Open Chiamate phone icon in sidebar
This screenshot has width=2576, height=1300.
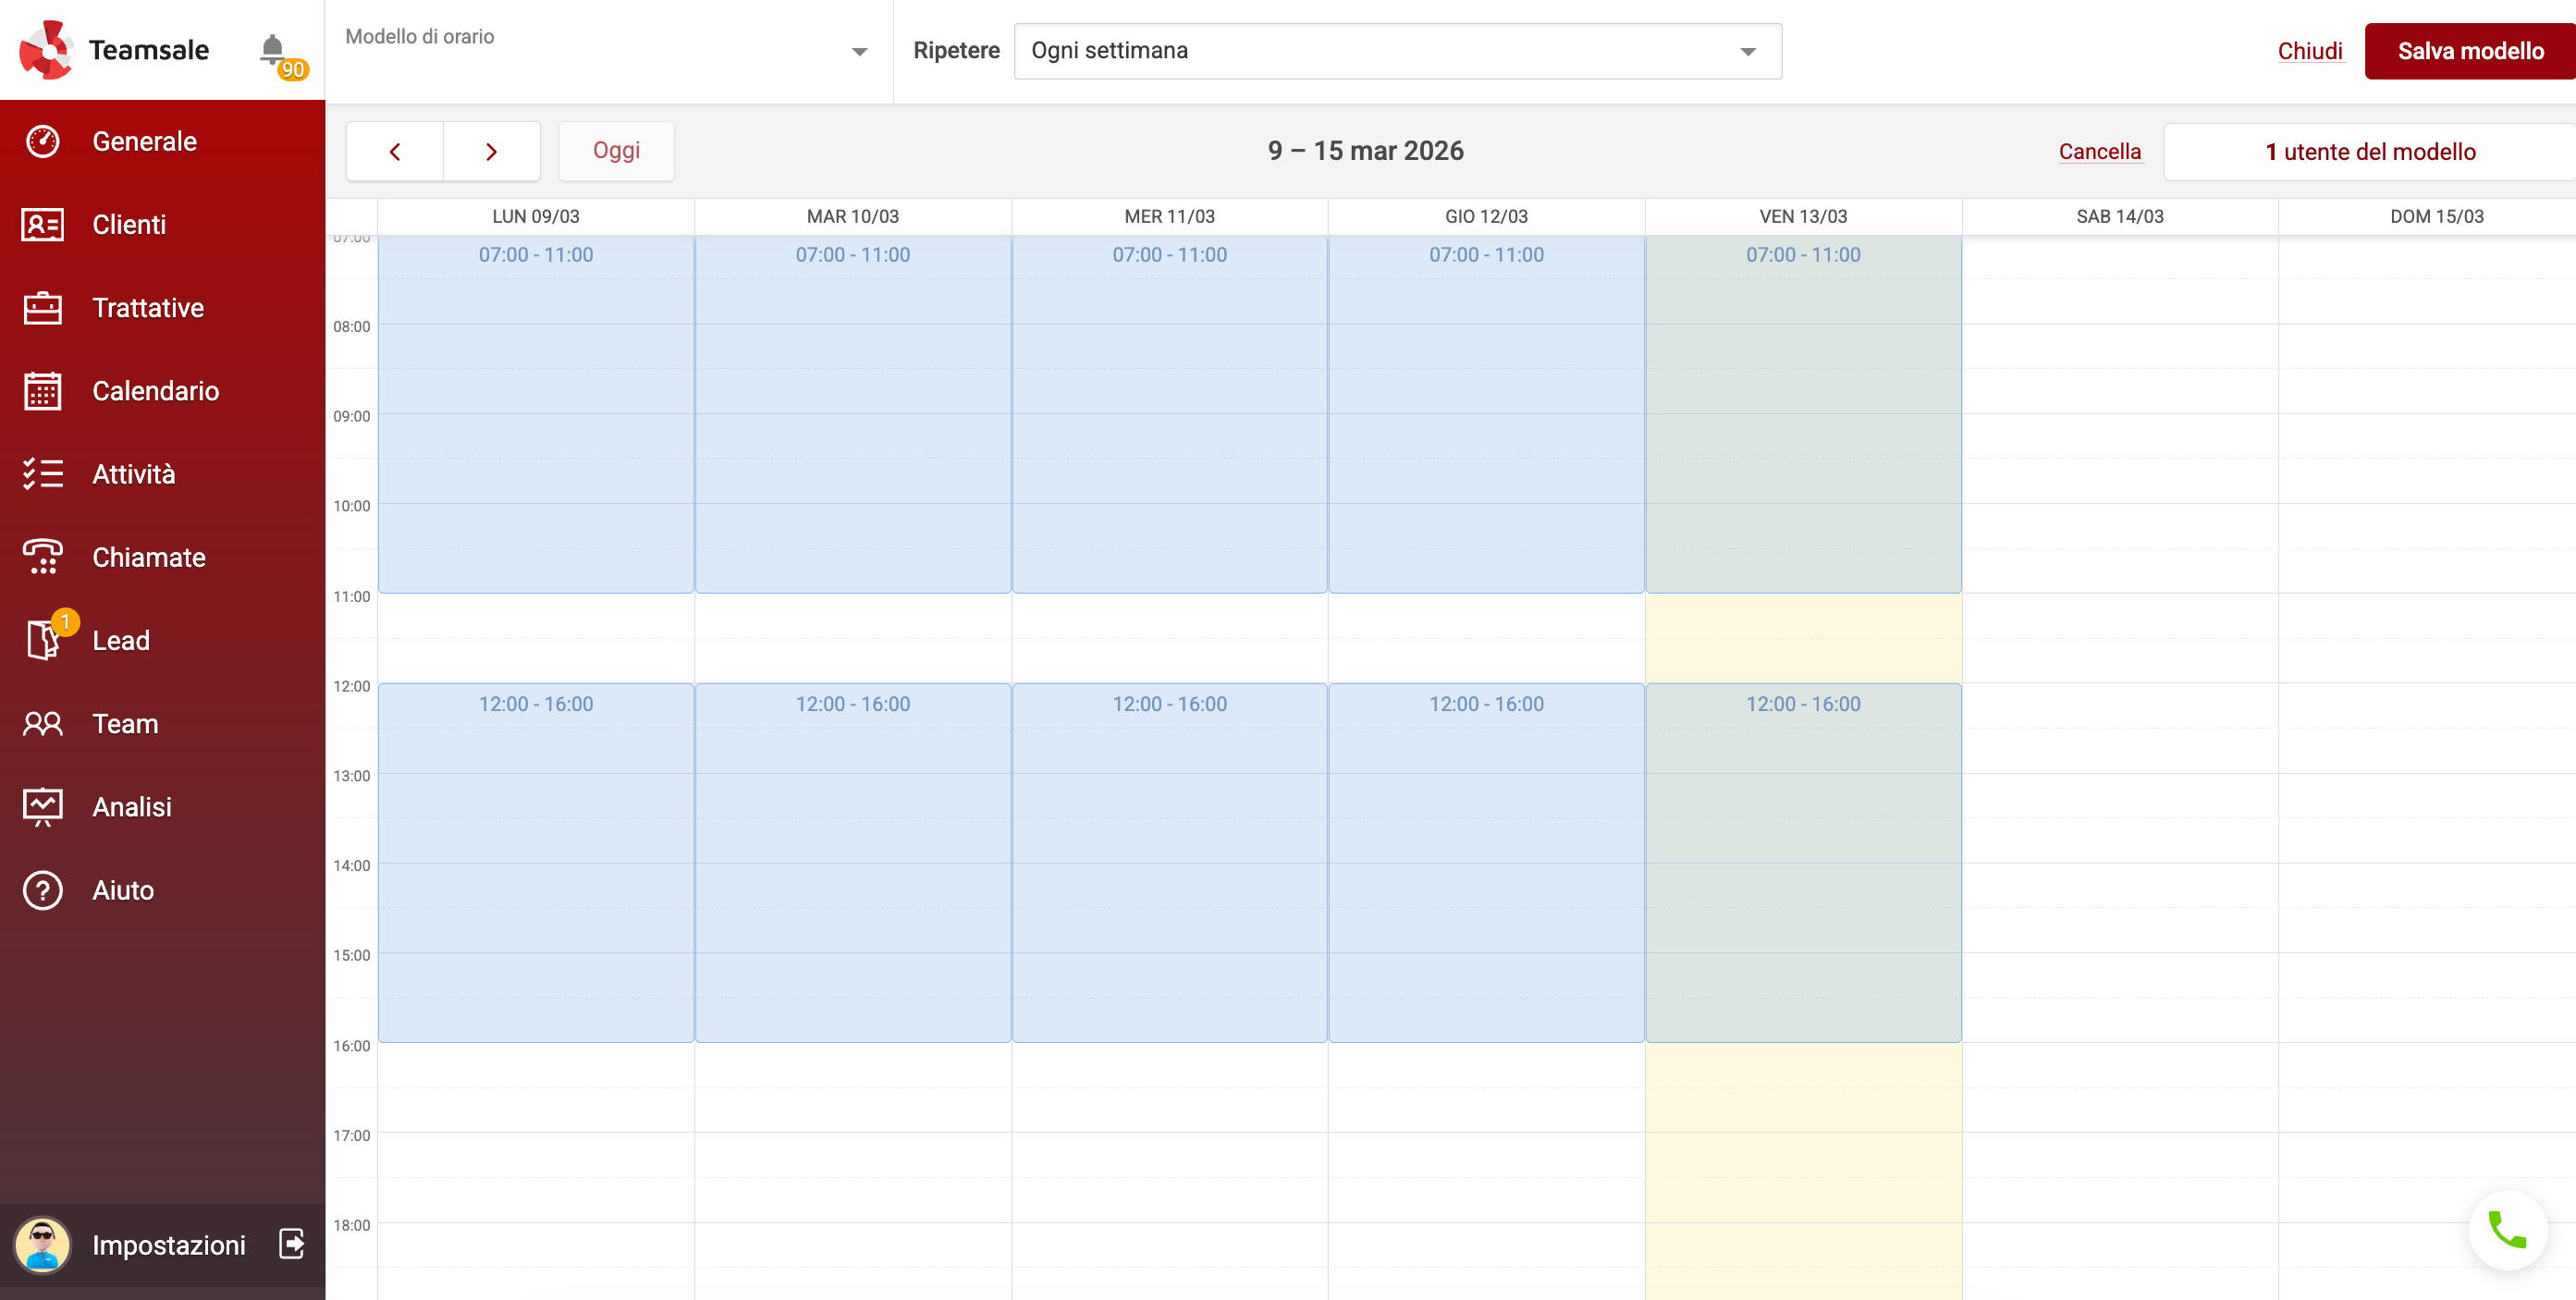[43, 557]
